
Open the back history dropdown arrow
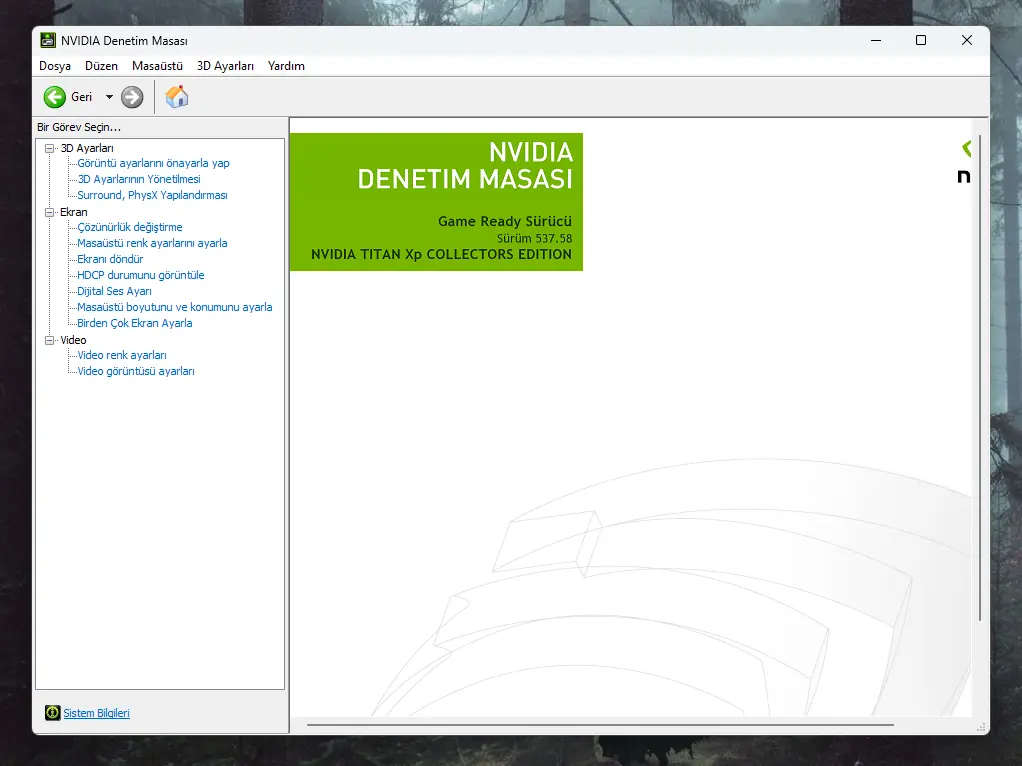pyautogui.click(x=110, y=97)
